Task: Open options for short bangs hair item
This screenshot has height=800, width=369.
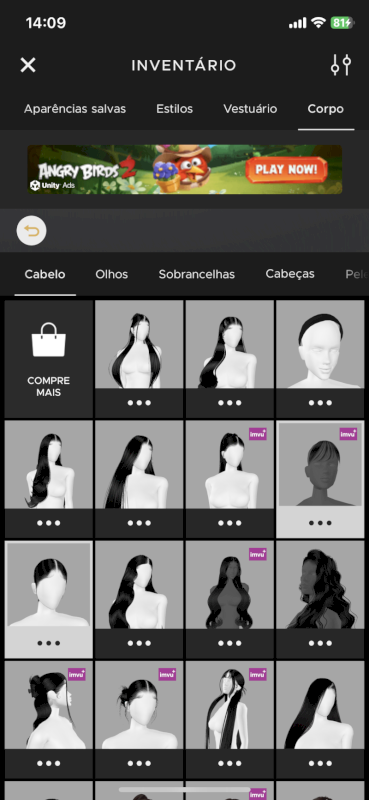Action: click(320, 523)
